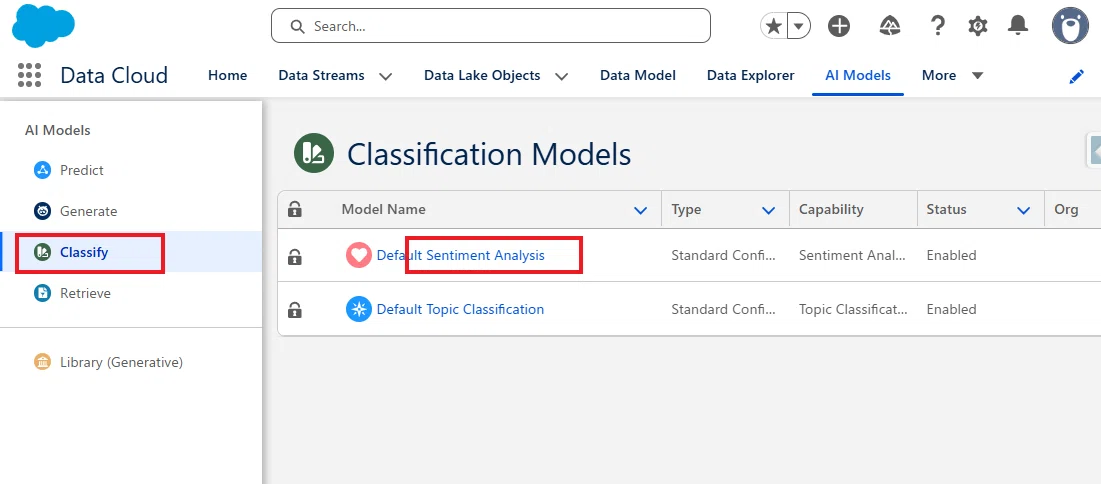Click the 'Topic Classificat...' capability cell
Image resolution: width=1101 pixels, height=484 pixels.
[853, 309]
